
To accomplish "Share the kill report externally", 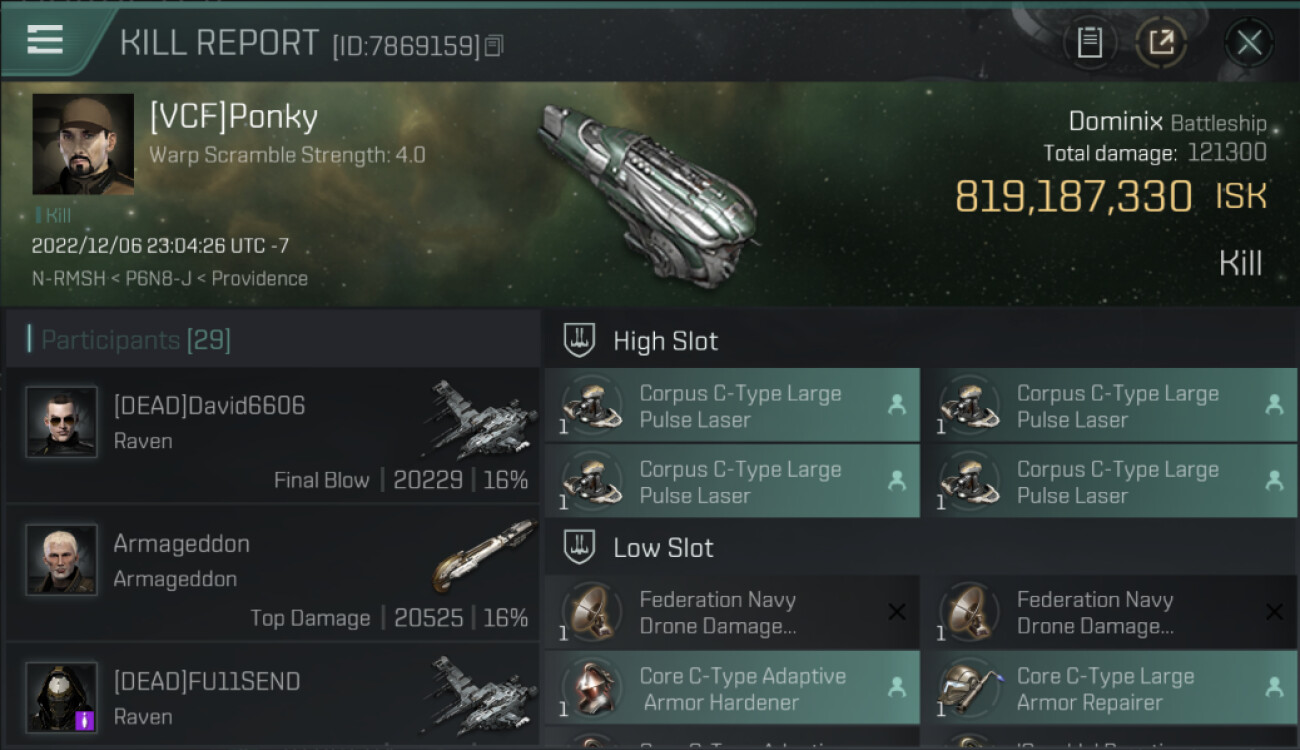I will click(x=1161, y=43).
